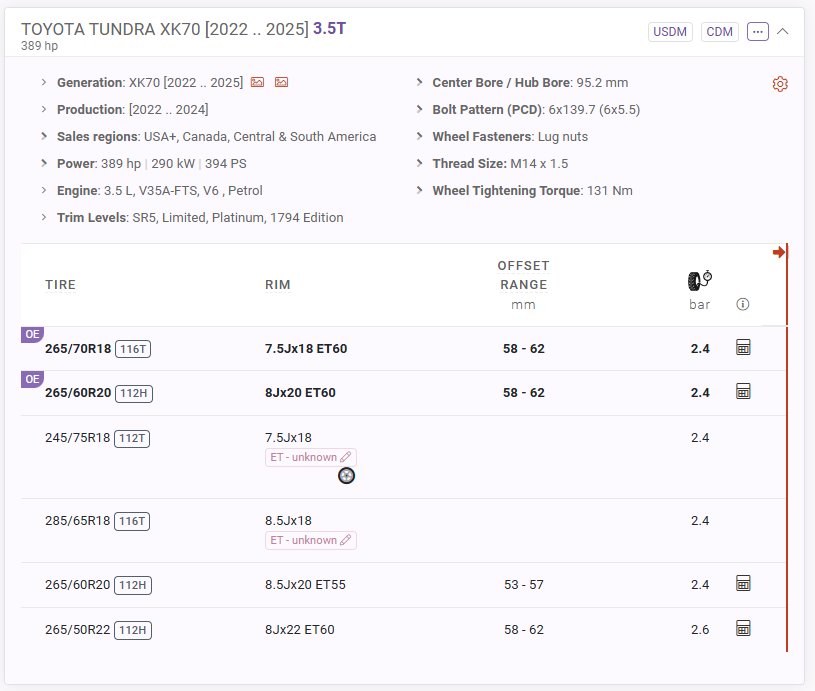This screenshot has width=815, height=691.
Task: Click the orange gear settings icon
Action: pyautogui.click(x=780, y=84)
